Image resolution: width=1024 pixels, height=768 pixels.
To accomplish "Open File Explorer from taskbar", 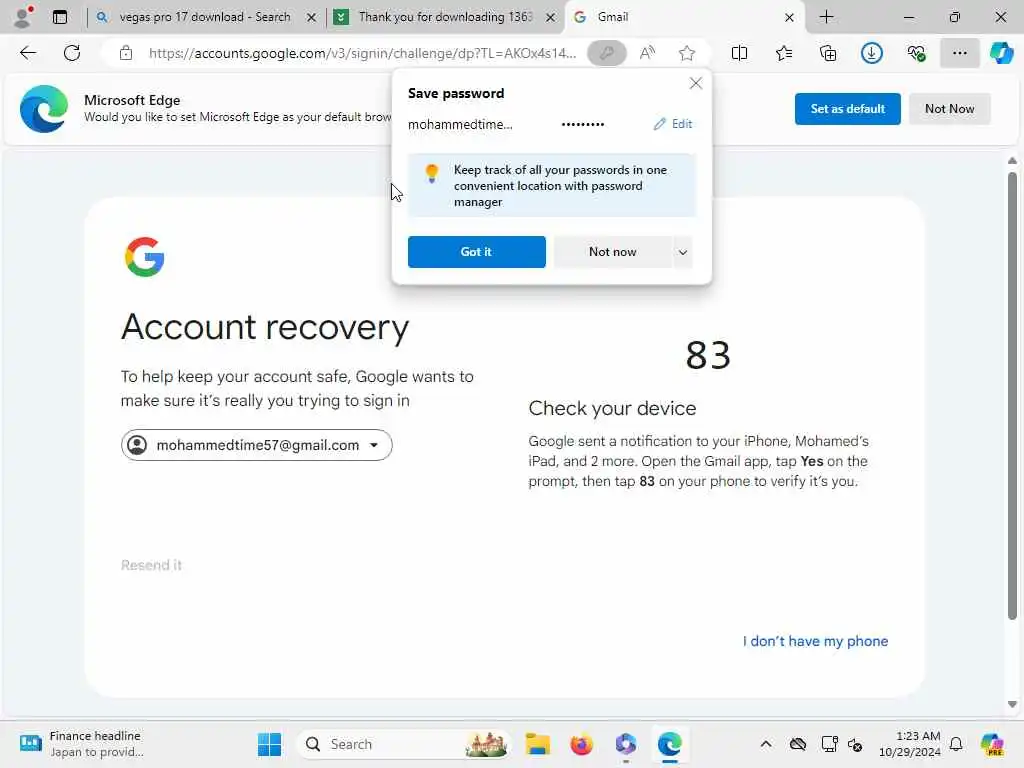I will [x=537, y=744].
